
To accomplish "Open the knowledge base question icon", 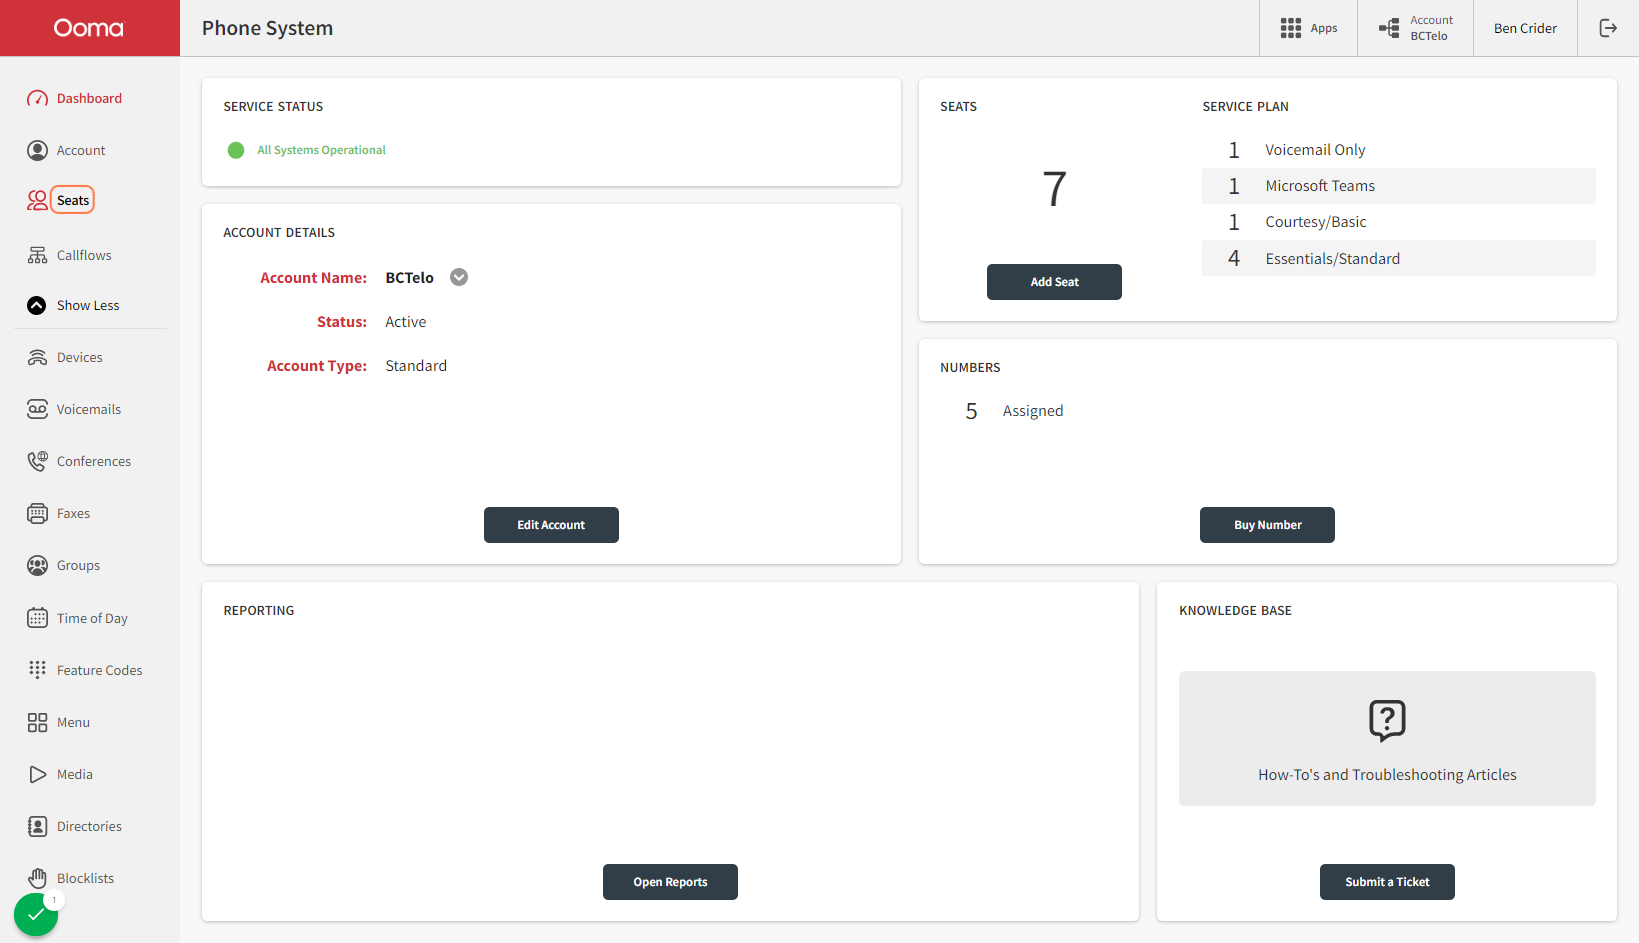I will click(1387, 720).
